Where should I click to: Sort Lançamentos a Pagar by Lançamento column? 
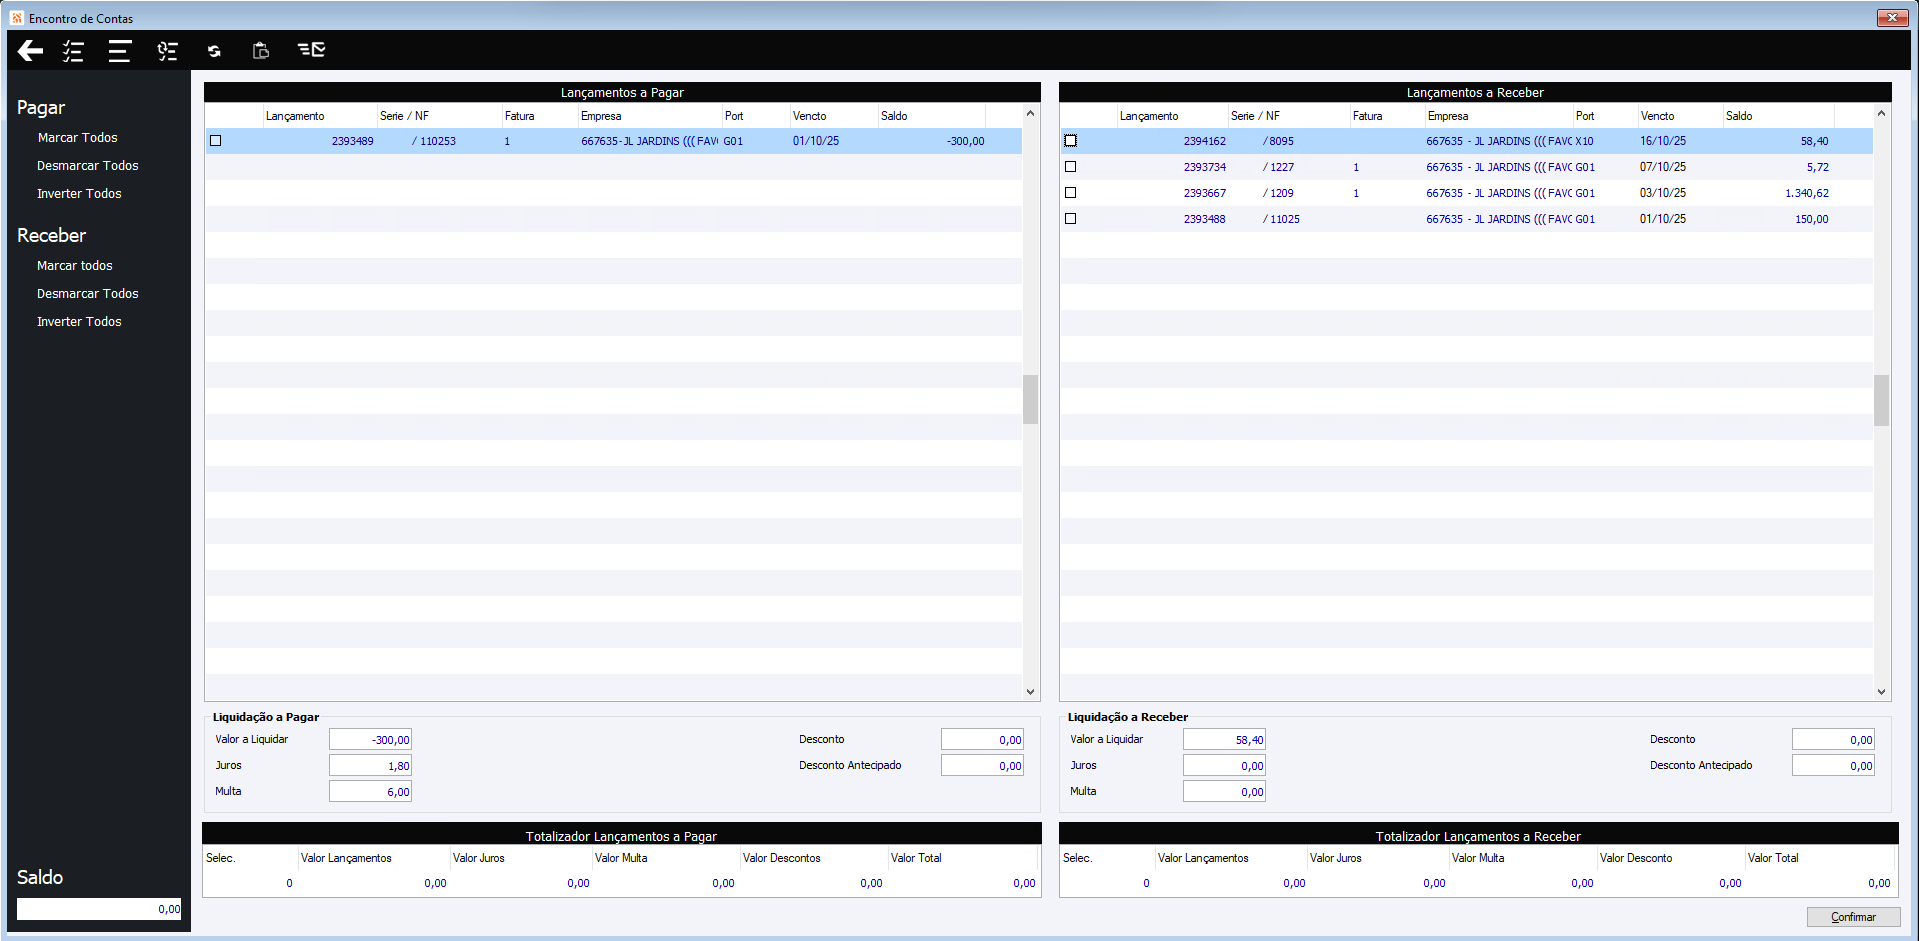tap(320, 116)
